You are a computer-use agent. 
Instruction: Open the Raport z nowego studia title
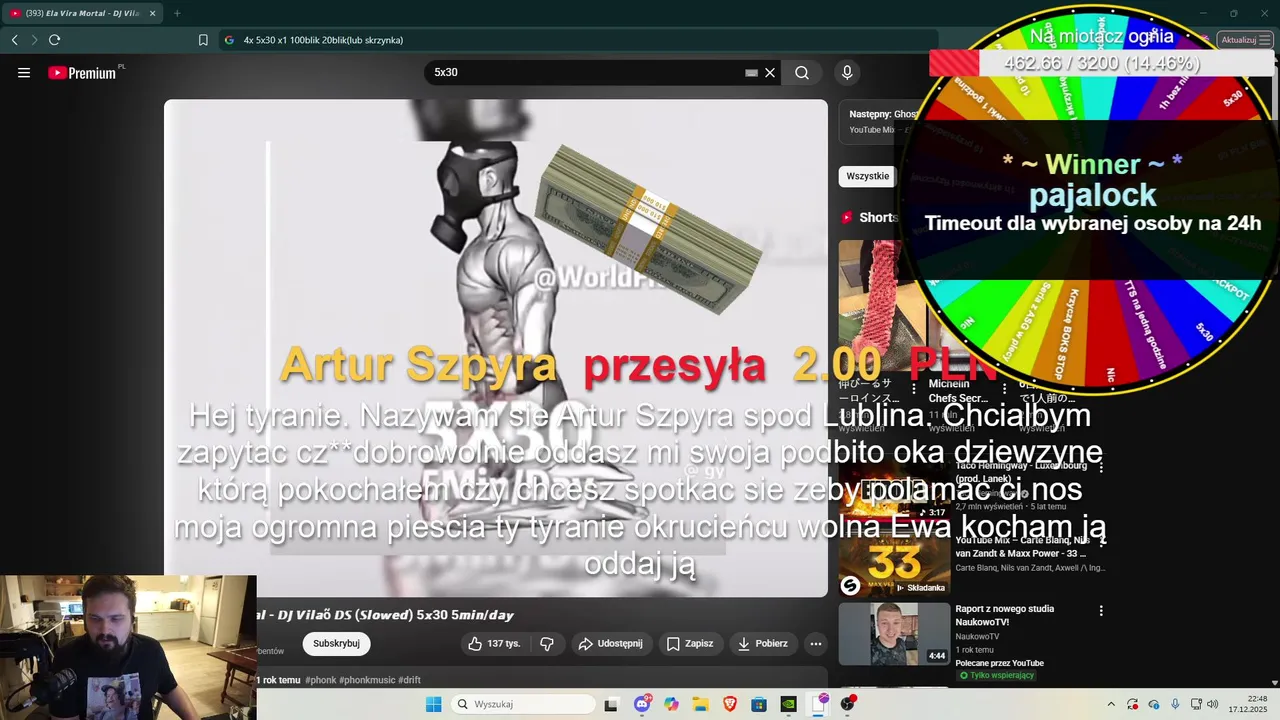(1005, 615)
